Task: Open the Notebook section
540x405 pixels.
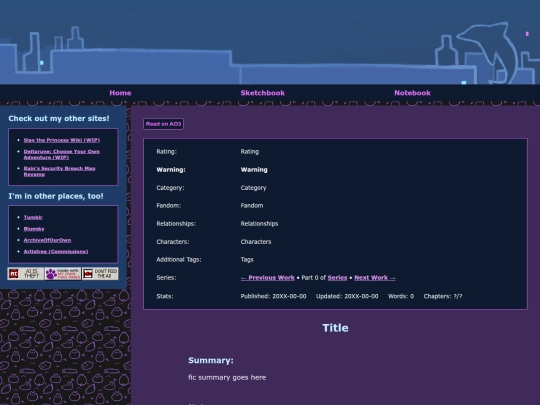Action: click(x=412, y=93)
